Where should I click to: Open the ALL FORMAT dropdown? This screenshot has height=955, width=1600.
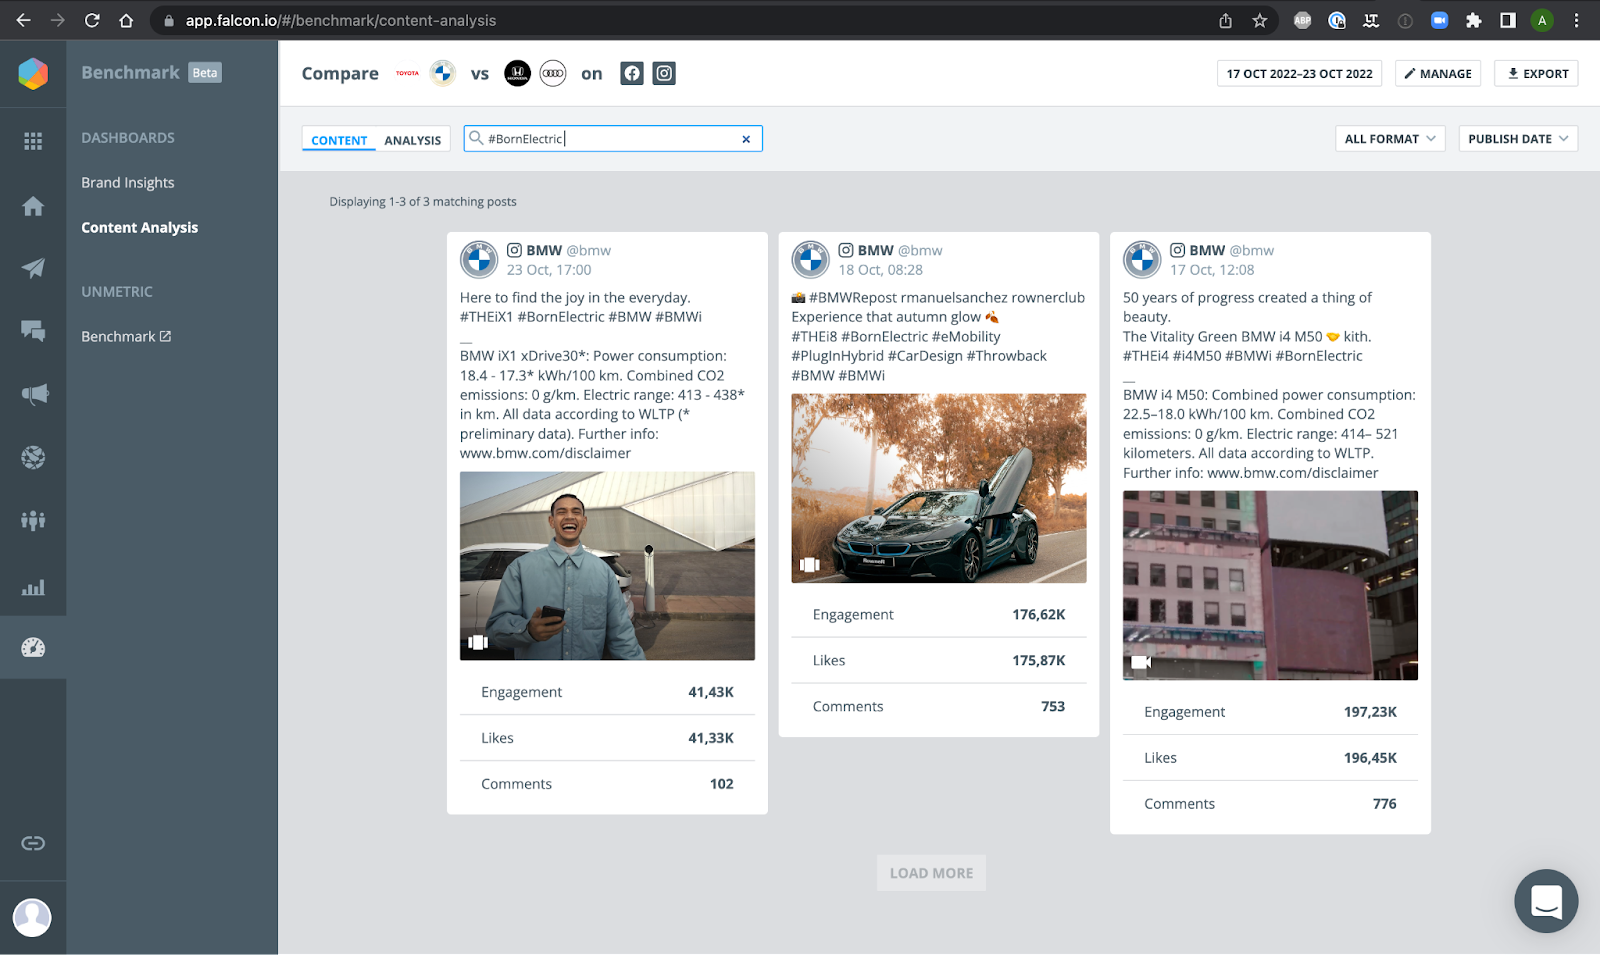[1390, 139]
